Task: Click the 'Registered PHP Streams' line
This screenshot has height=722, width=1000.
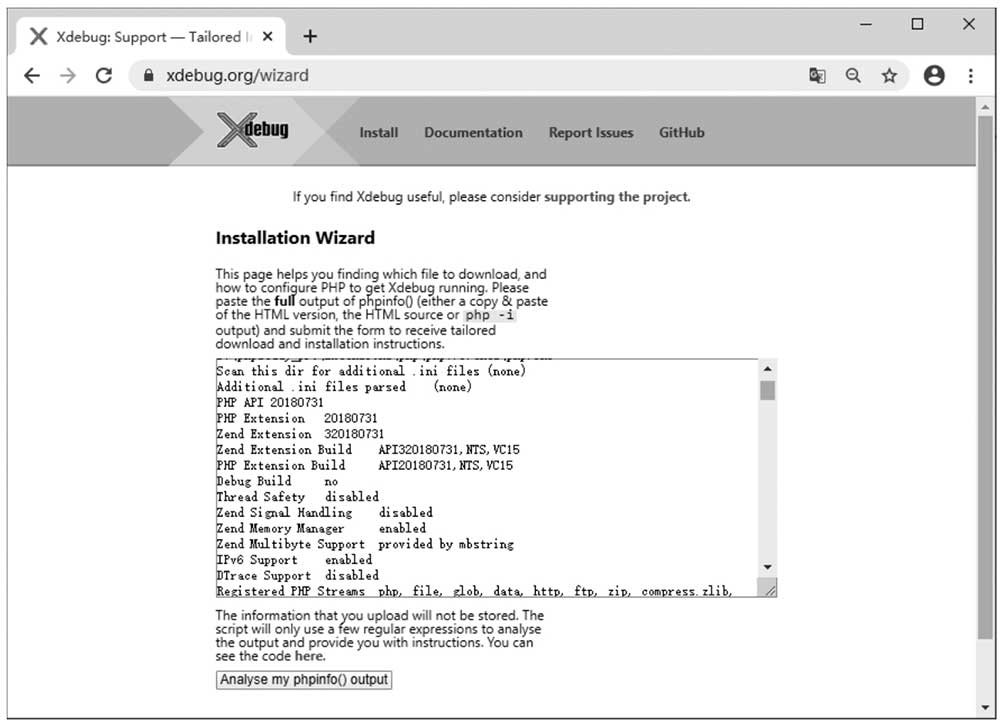Action: 474,591
